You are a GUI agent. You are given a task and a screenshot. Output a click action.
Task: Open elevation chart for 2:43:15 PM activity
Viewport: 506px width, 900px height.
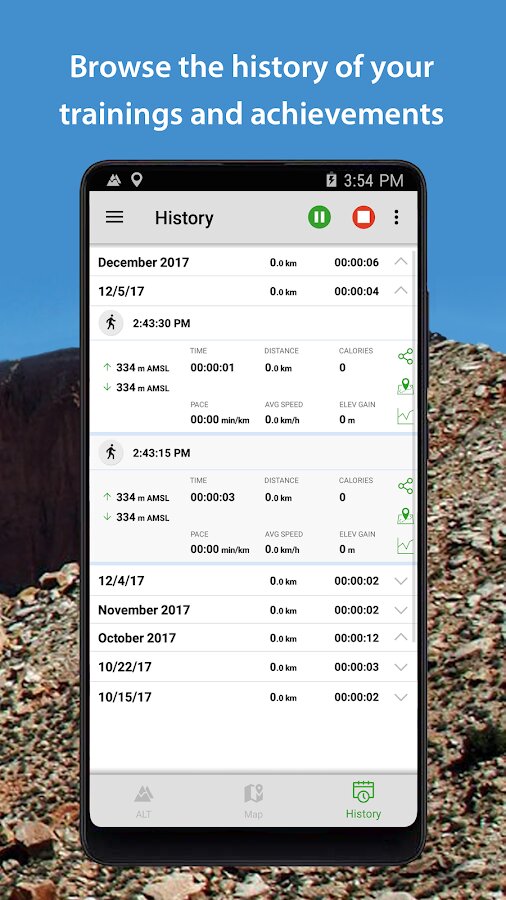coord(405,546)
